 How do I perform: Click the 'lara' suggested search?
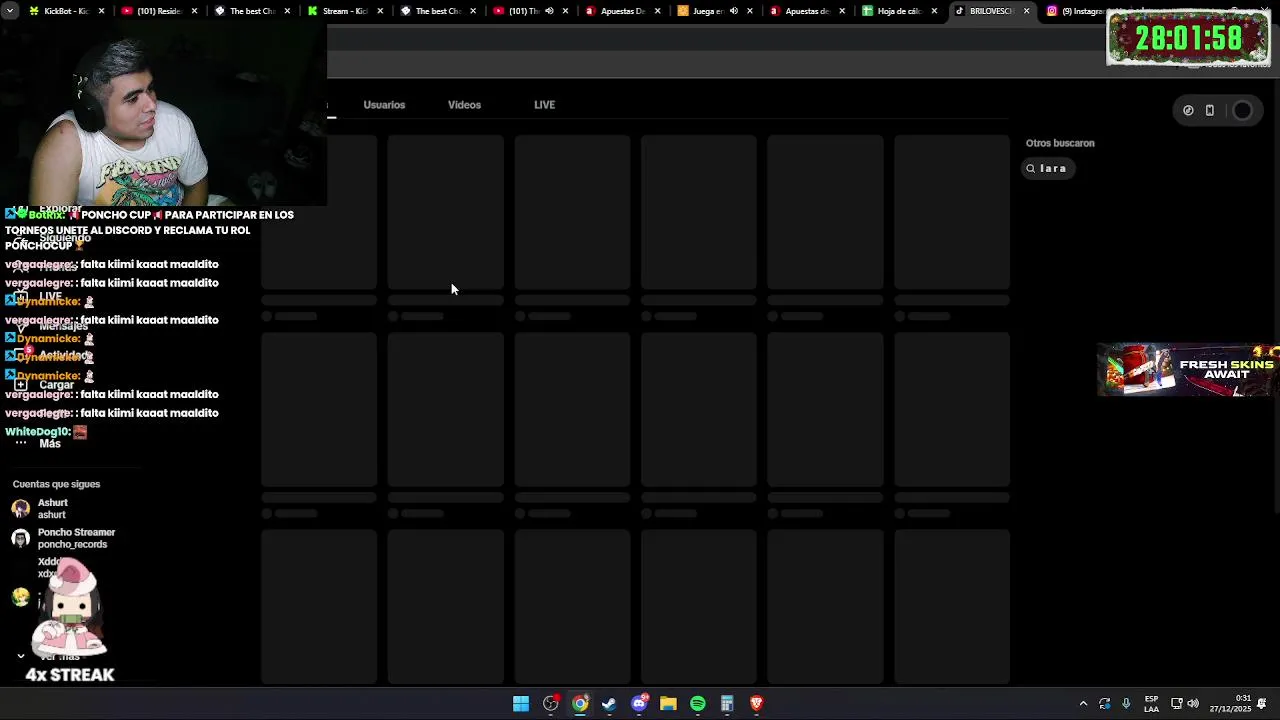[1047, 168]
